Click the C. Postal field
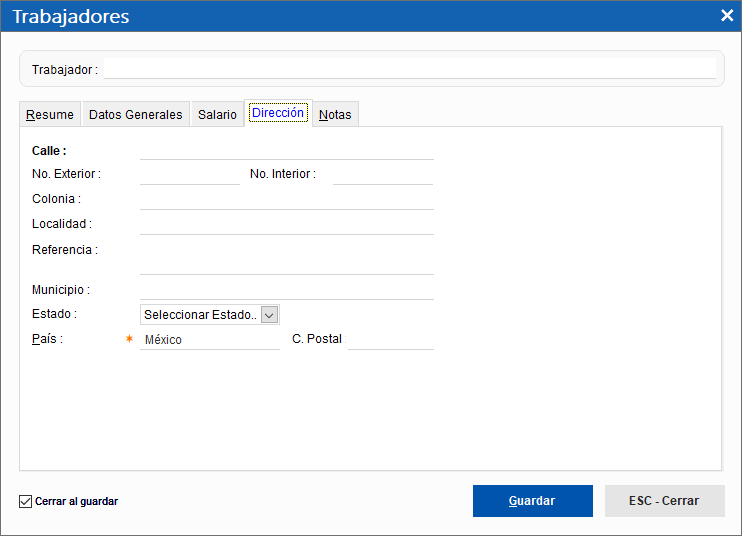Screen dimensions: 742x536 tap(391, 339)
